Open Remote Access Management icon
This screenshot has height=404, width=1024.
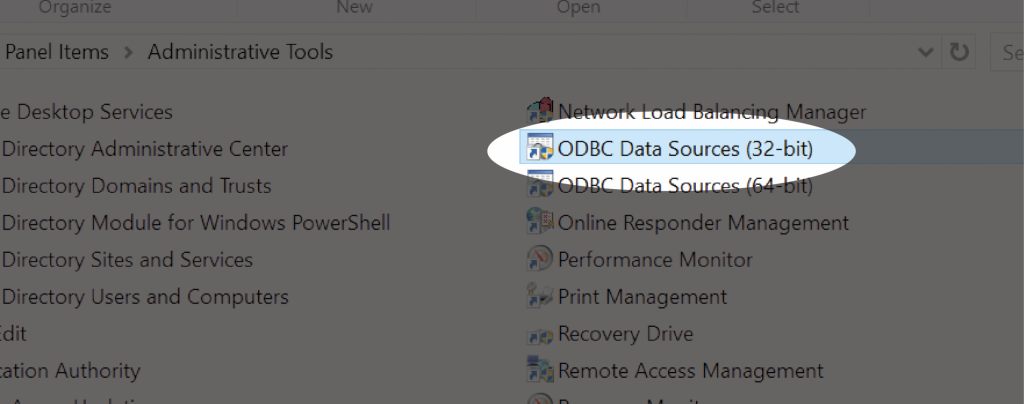click(540, 371)
